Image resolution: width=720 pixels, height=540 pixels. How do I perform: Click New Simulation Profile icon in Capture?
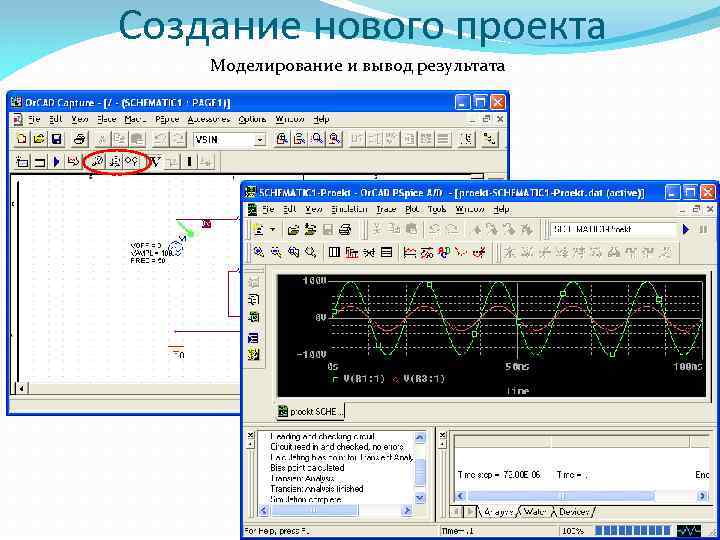(x=22, y=162)
